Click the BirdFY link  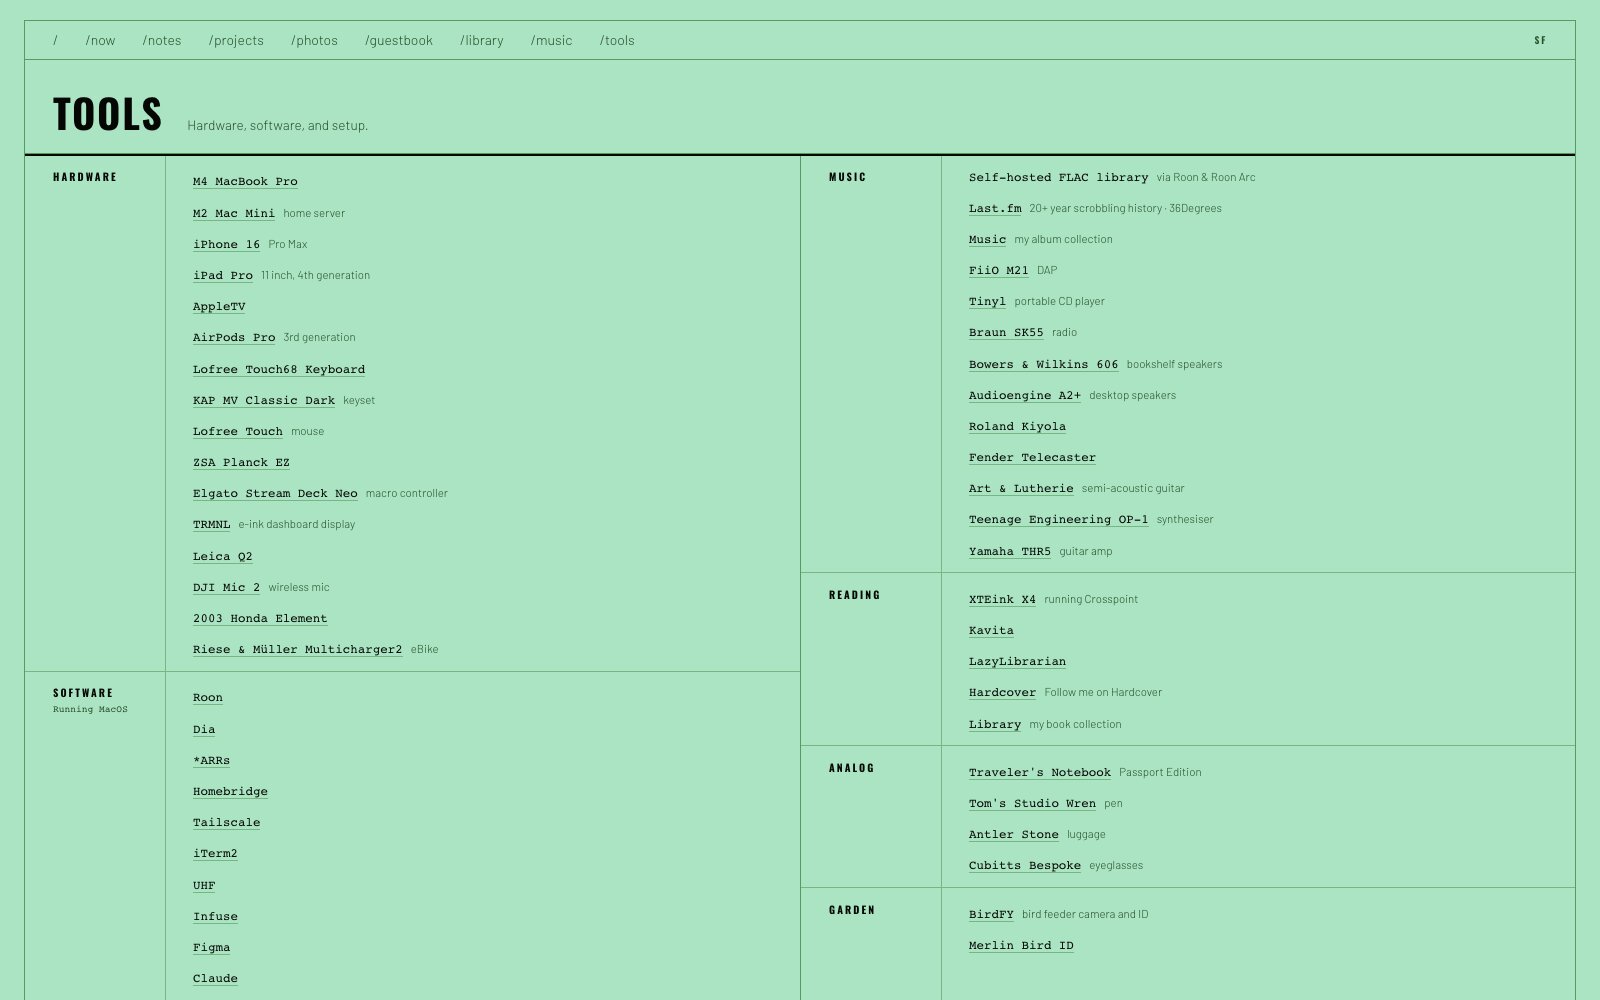pyautogui.click(x=991, y=914)
